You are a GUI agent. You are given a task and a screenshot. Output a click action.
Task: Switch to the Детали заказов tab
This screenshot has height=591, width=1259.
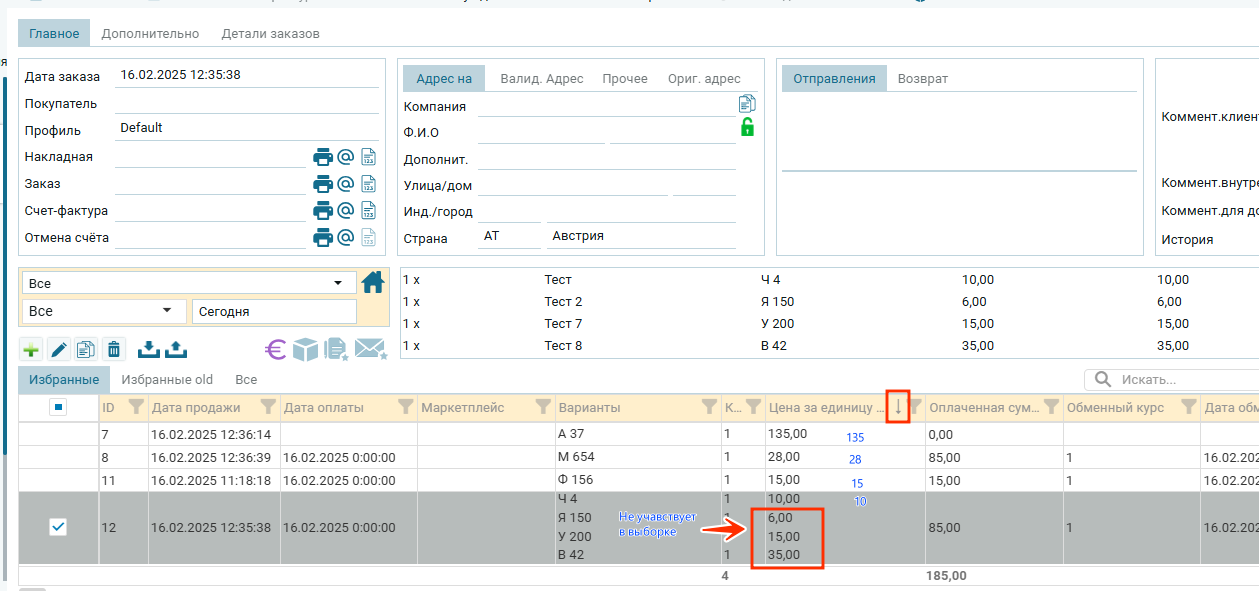click(270, 34)
